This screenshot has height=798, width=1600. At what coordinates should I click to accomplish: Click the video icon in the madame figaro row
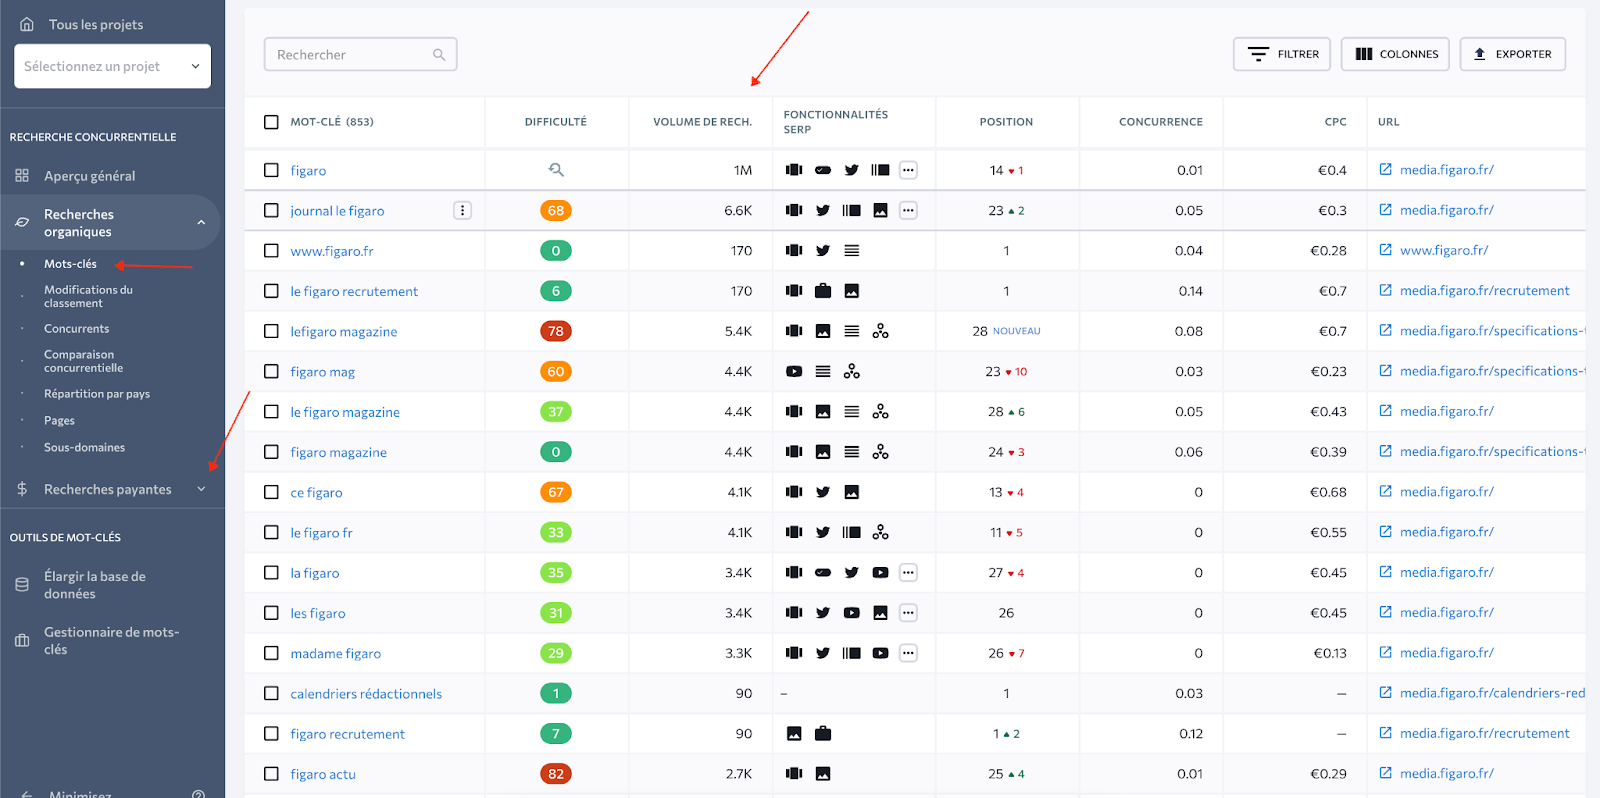click(x=880, y=653)
